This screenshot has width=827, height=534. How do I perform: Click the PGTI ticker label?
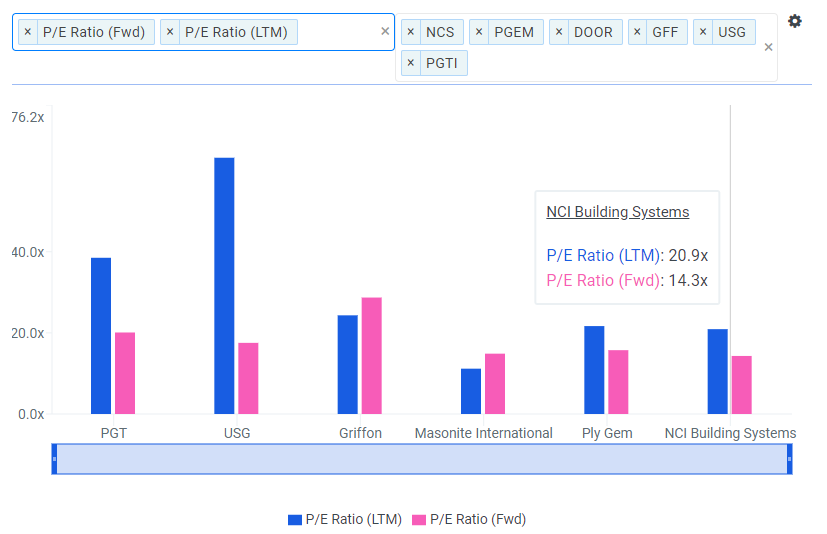pyautogui.click(x=441, y=63)
